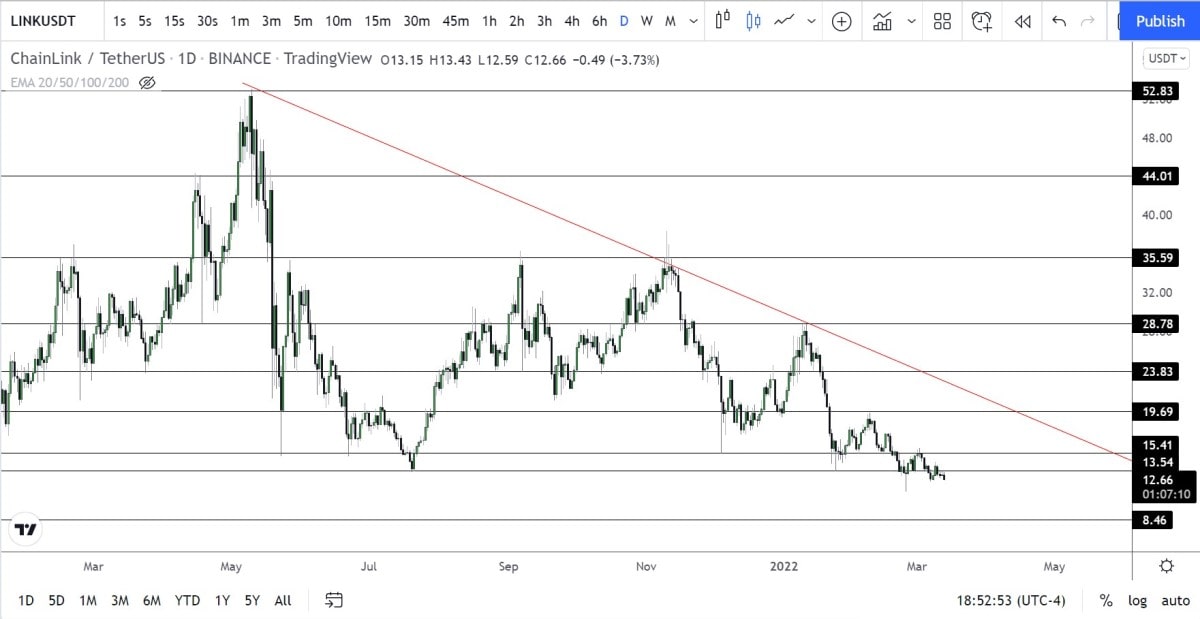Screen dimensions: 1200x619
Task: Expand the chart style dropdown arrow
Action: 810,21
